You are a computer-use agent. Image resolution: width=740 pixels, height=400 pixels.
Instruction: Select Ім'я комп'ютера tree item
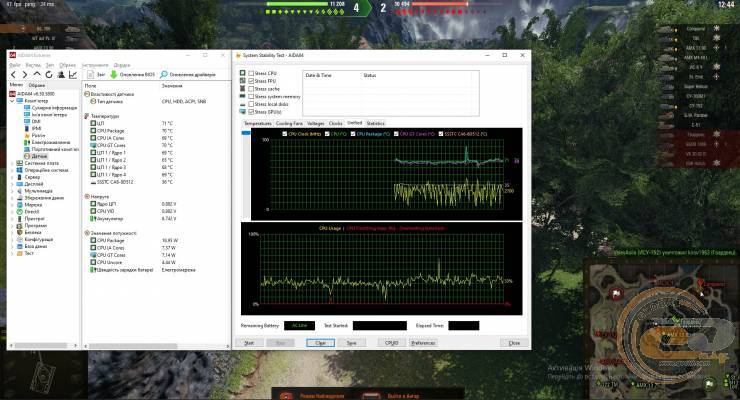pyautogui.click(x=45, y=115)
